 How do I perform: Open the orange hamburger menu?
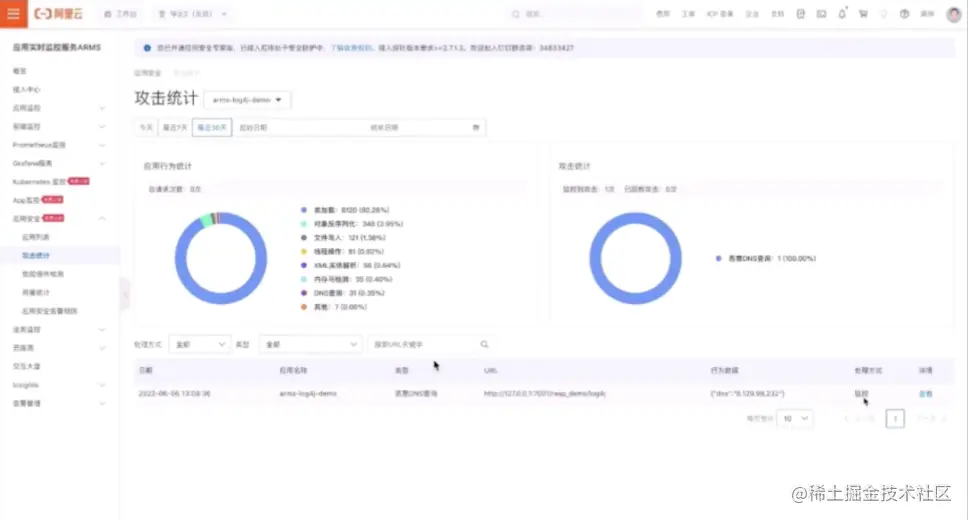[14, 14]
